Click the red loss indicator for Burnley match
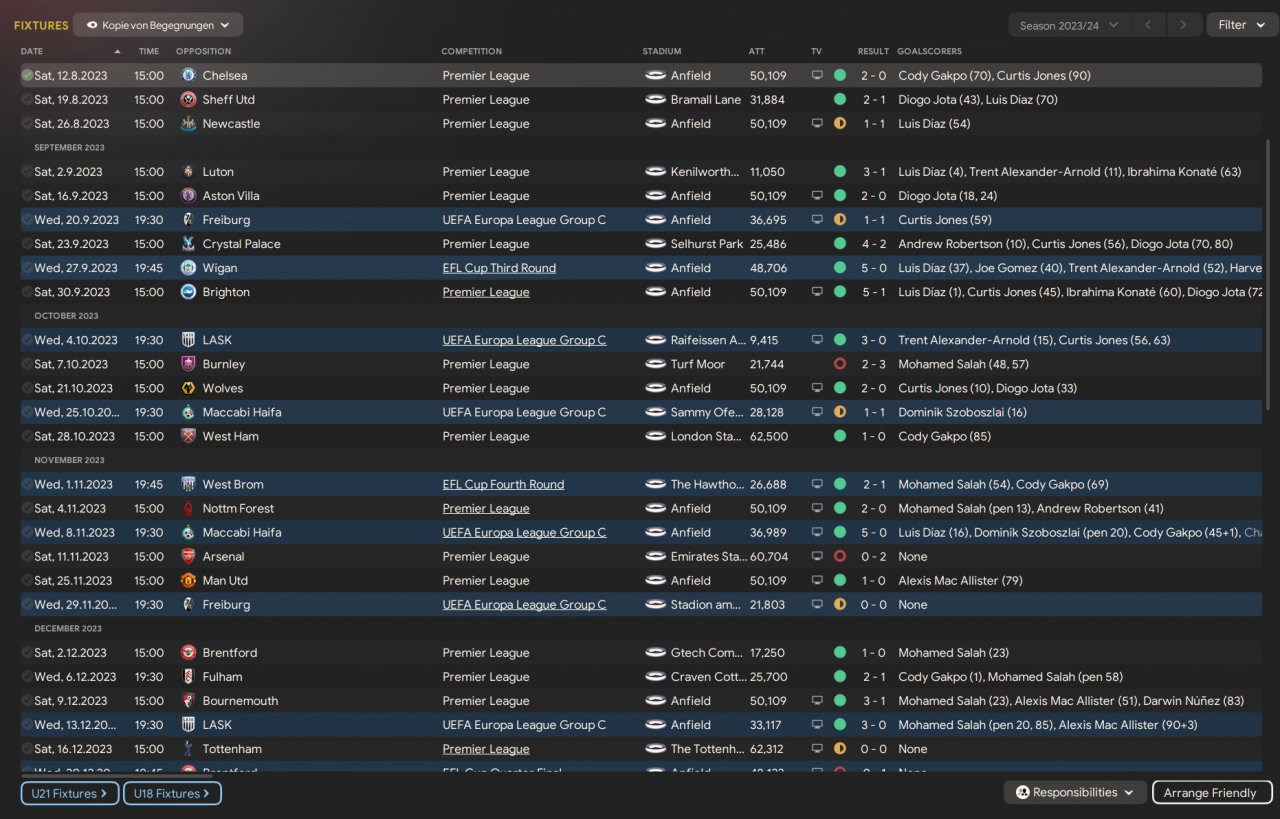This screenshot has height=819, width=1280. [840, 364]
